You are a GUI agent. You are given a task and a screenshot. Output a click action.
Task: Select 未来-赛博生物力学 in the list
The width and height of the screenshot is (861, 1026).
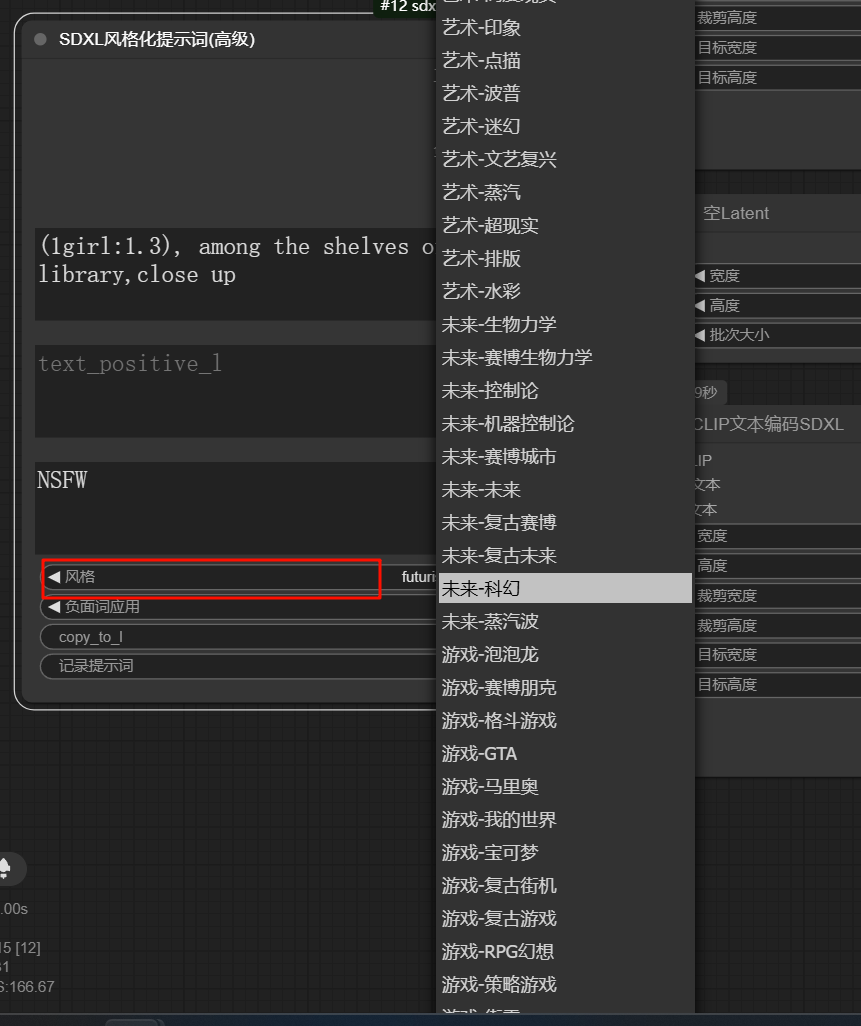pyautogui.click(x=565, y=357)
